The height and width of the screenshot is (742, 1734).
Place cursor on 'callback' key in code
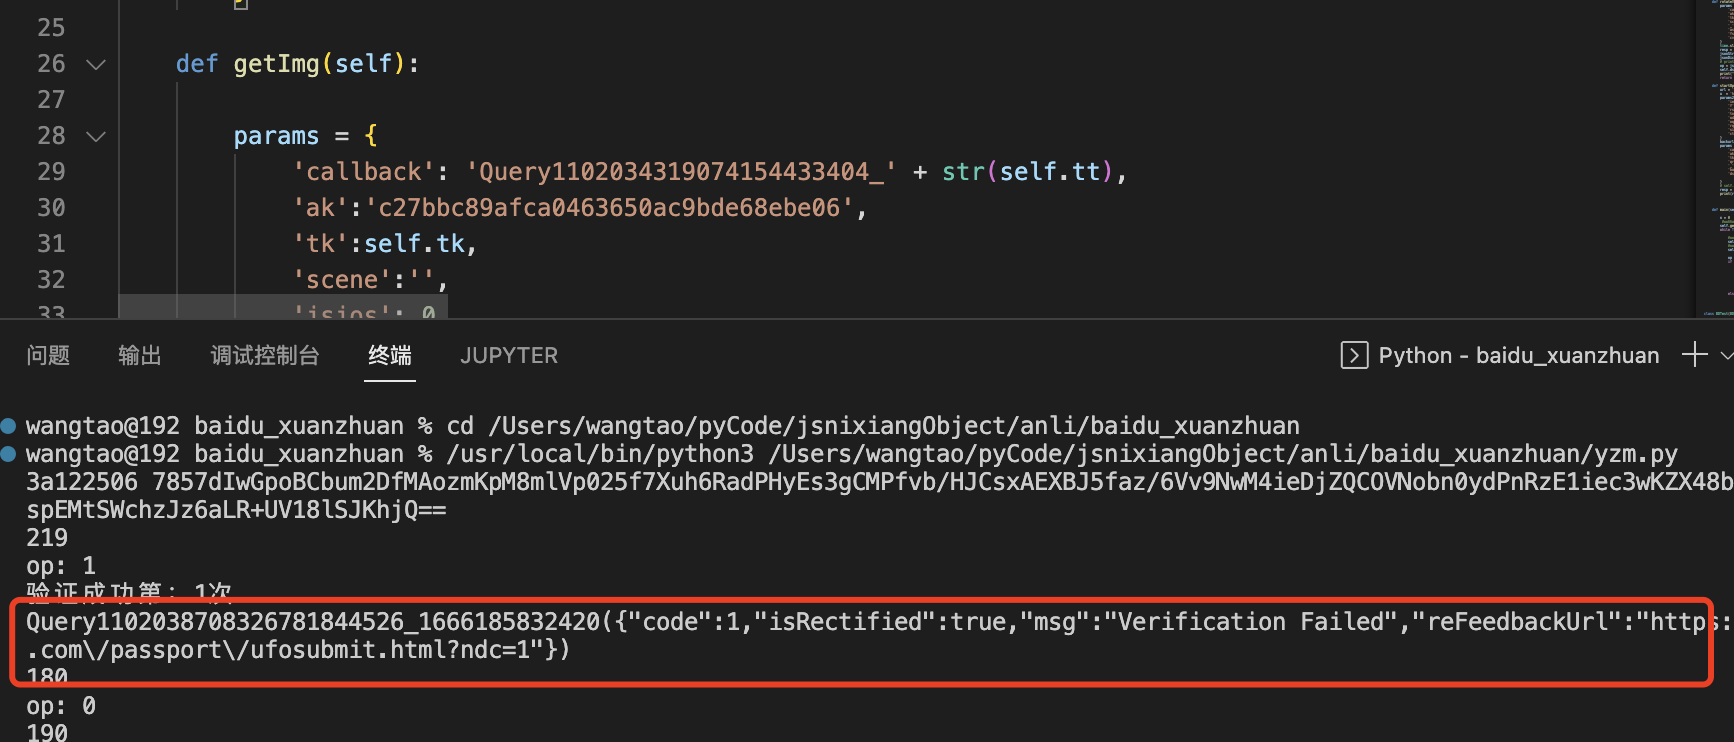(x=364, y=172)
